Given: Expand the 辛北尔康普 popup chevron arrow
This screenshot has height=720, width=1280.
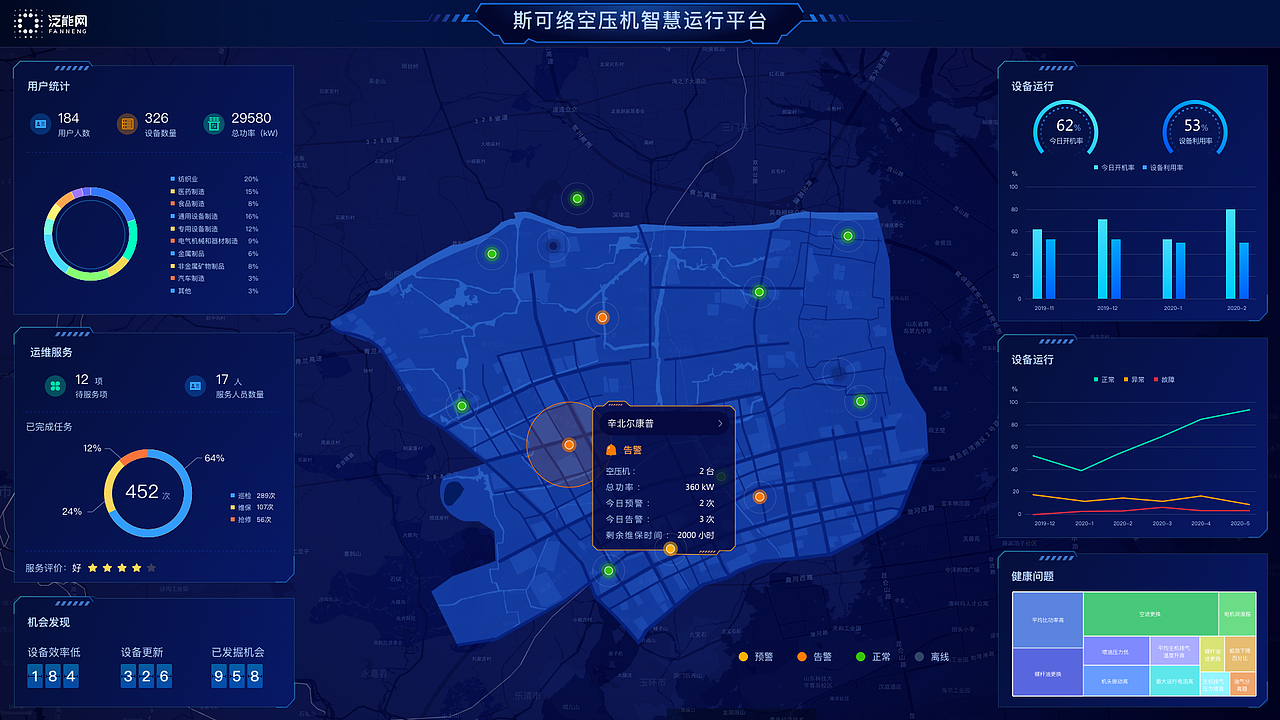Looking at the screenshot, I should pos(720,423).
